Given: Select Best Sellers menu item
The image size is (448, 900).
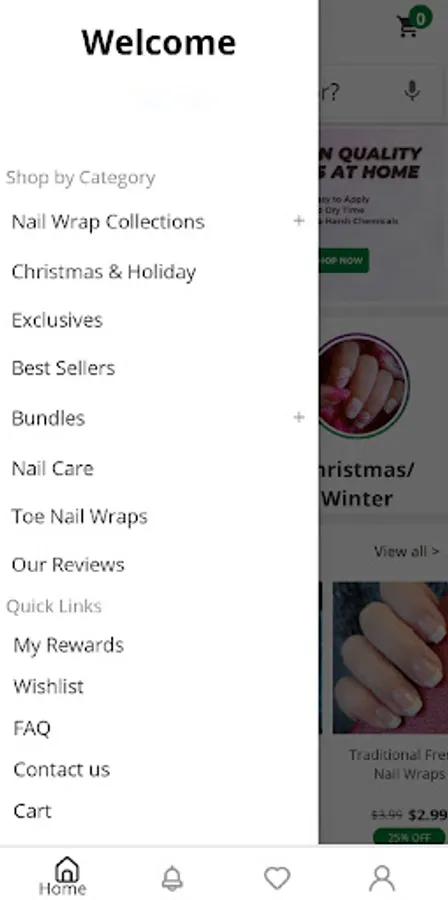Looking at the screenshot, I should (x=64, y=368).
